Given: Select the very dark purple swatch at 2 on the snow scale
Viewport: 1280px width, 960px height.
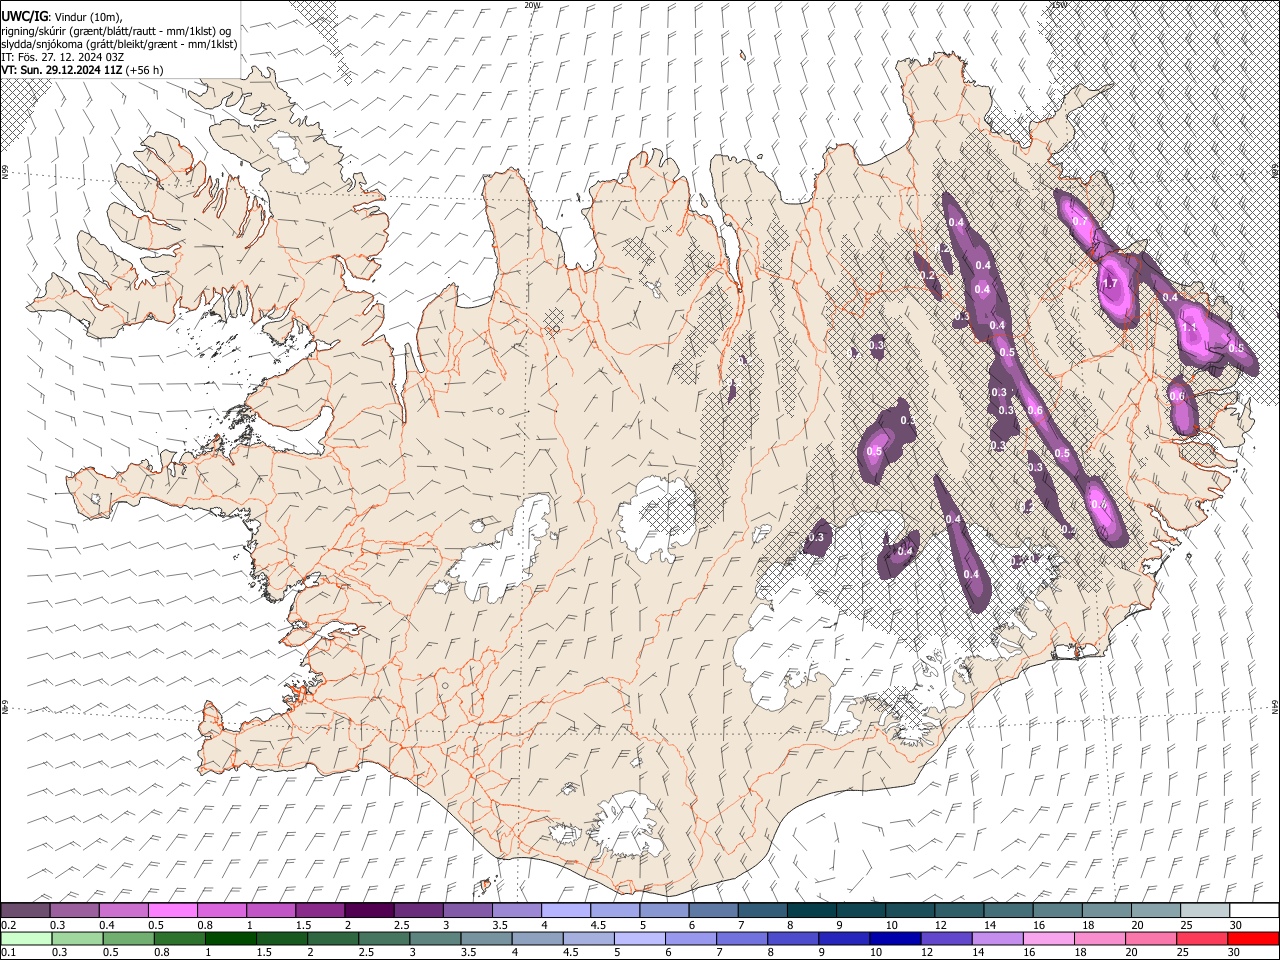Looking at the screenshot, I should pos(368,910).
